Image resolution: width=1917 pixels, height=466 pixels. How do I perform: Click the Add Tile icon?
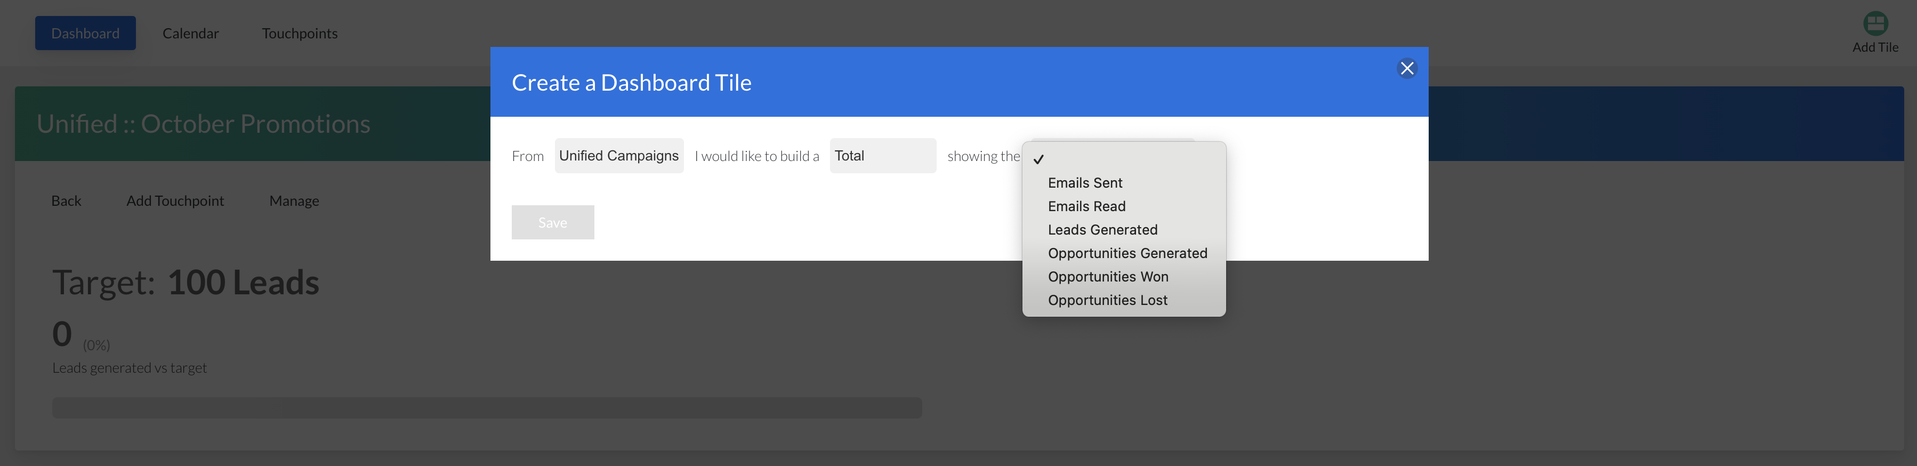point(1875,23)
